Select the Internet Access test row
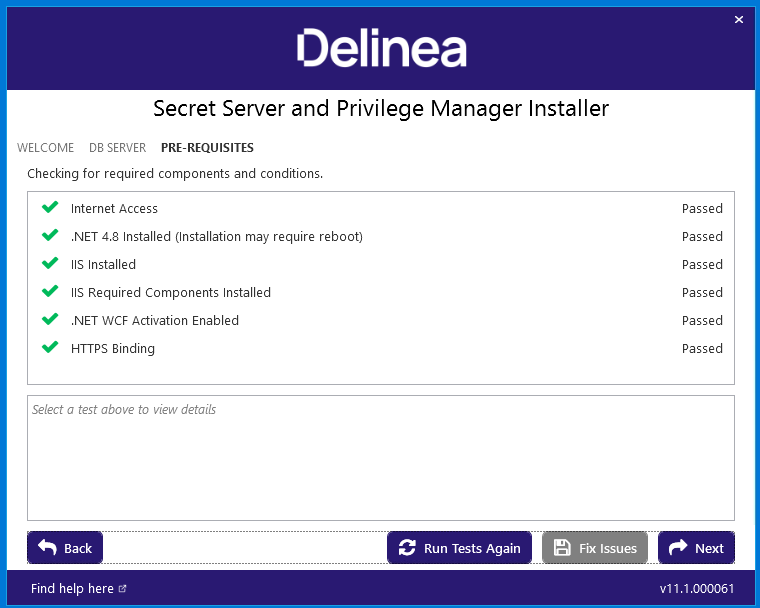760x608 pixels. 381,208
